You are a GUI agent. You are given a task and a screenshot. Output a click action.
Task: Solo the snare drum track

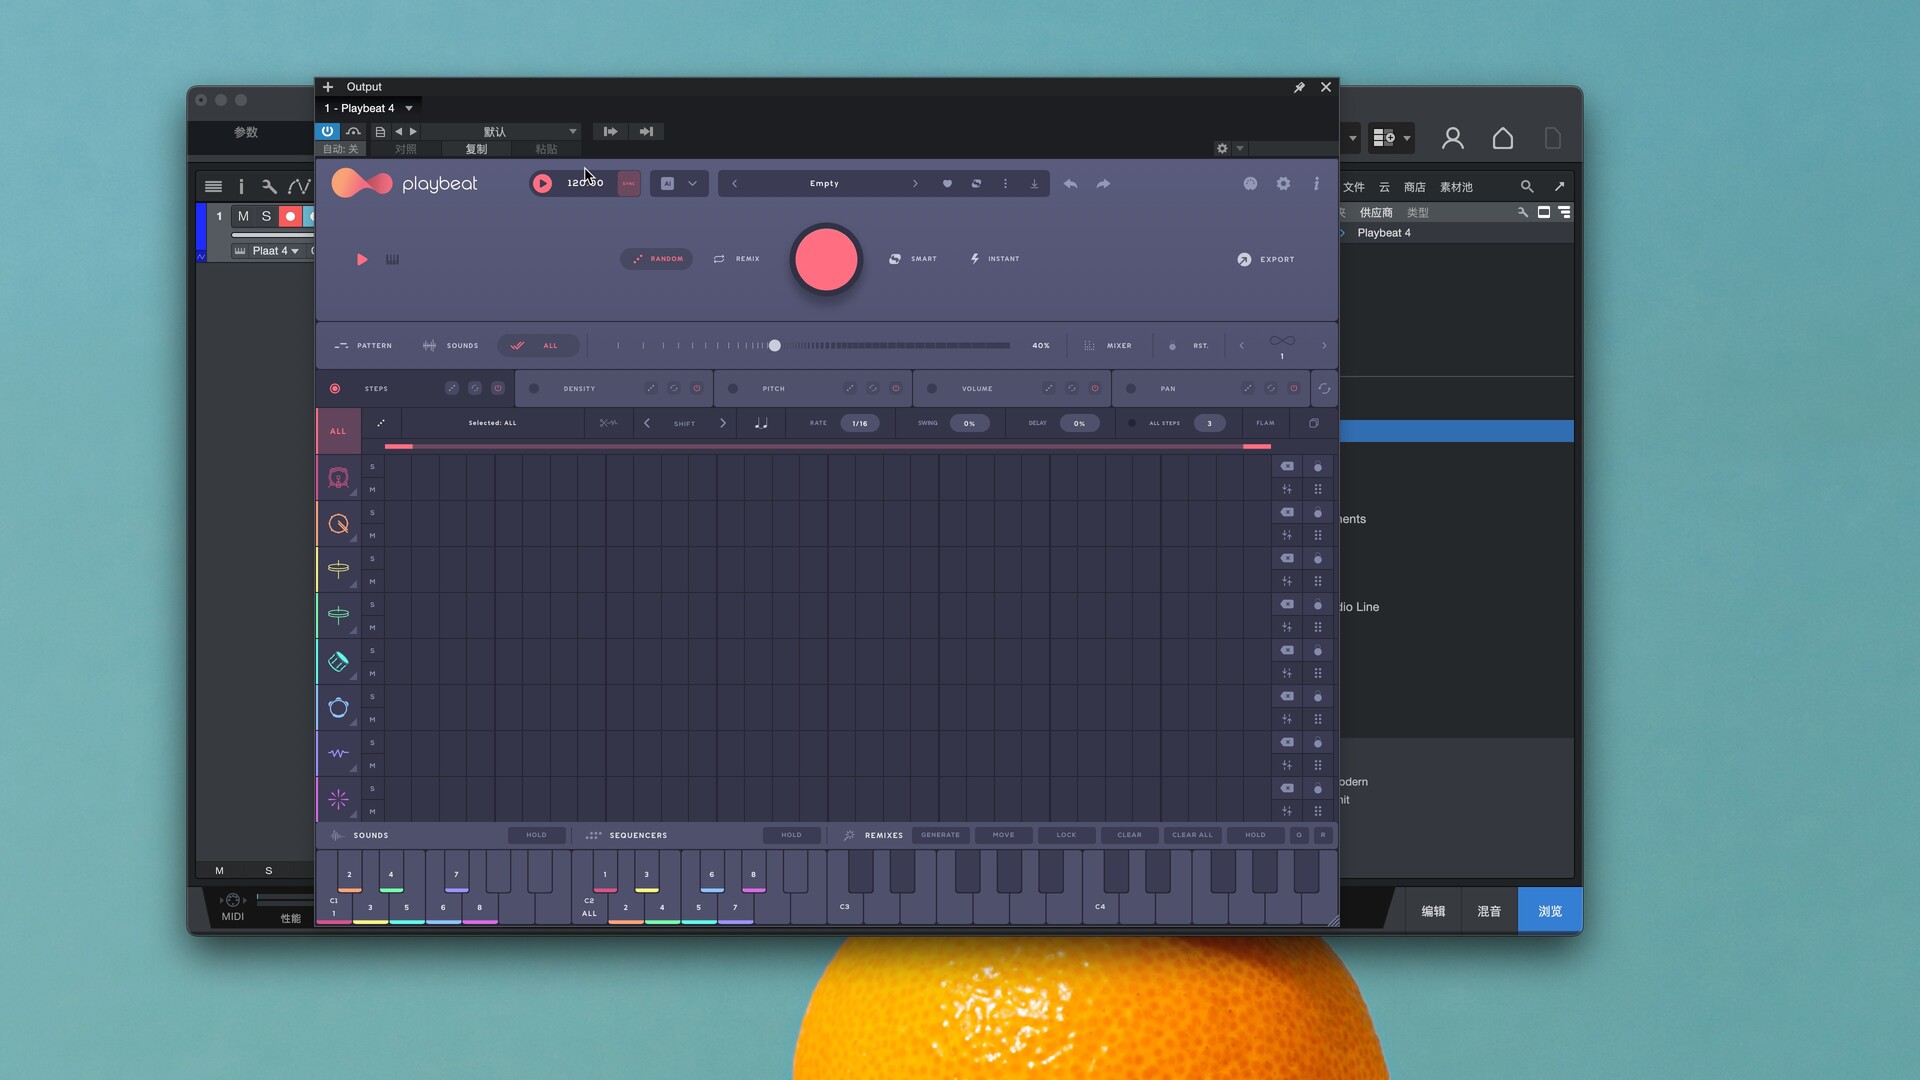click(x=372, y=513)
